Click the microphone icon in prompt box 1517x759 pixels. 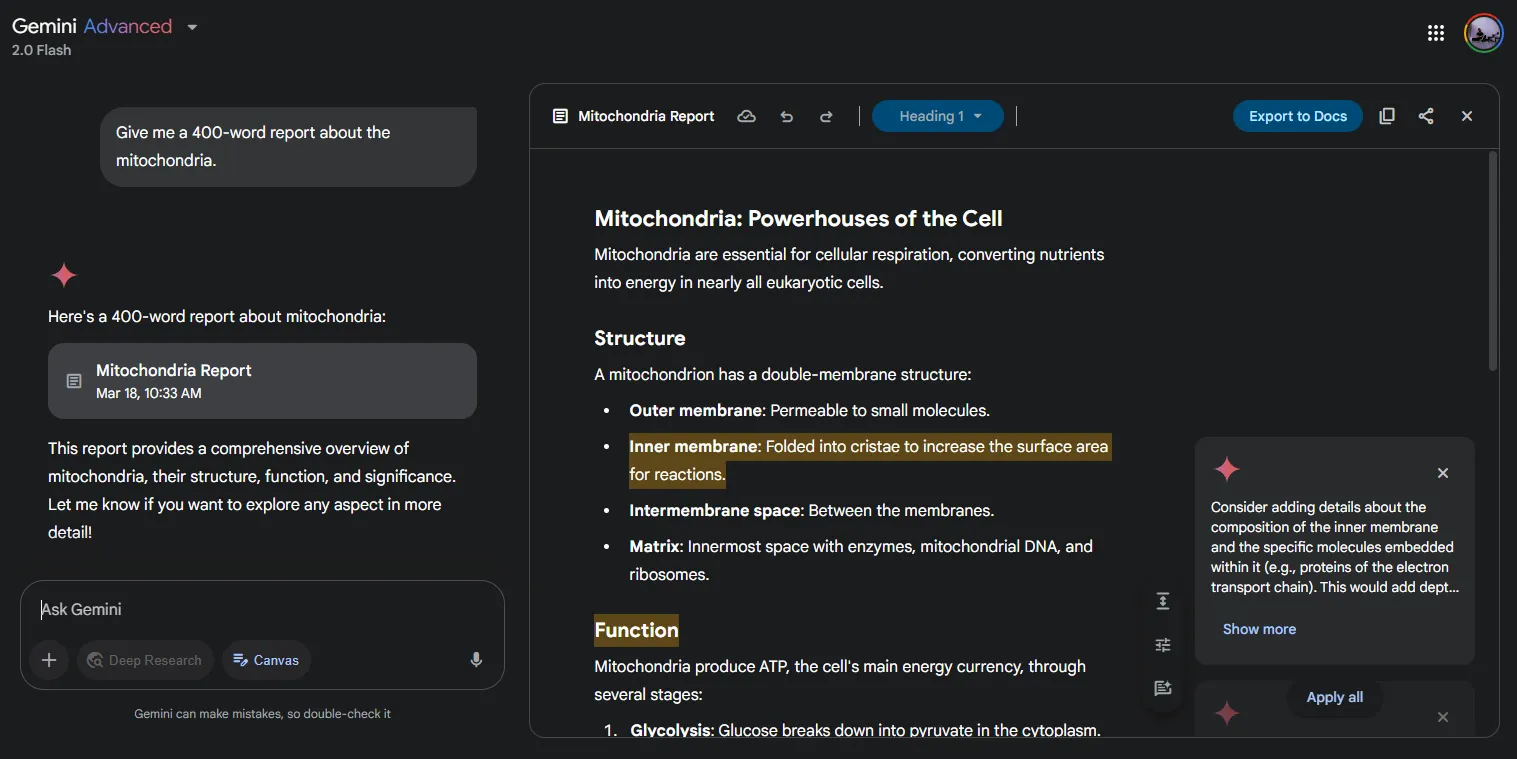coord(476,660)
